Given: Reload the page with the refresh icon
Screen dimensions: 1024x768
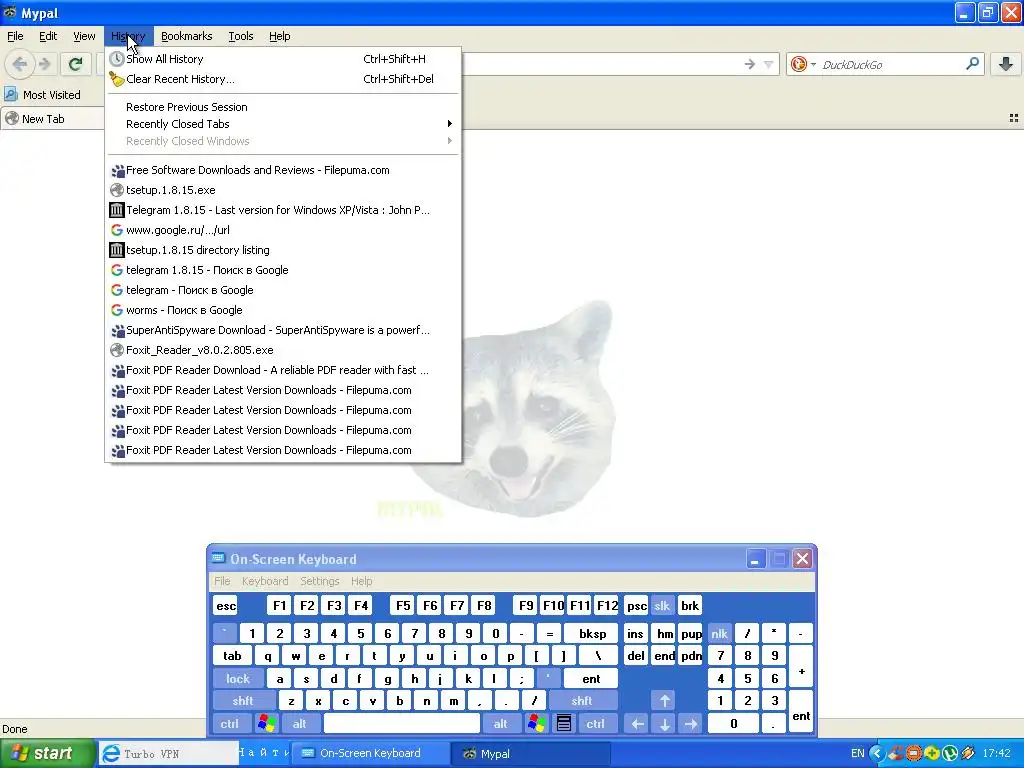Looking at the screenshot, I should point(76,64).
